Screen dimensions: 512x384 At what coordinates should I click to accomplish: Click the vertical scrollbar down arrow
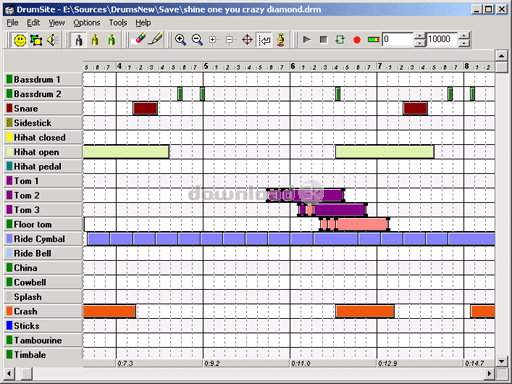click(501, 361)
